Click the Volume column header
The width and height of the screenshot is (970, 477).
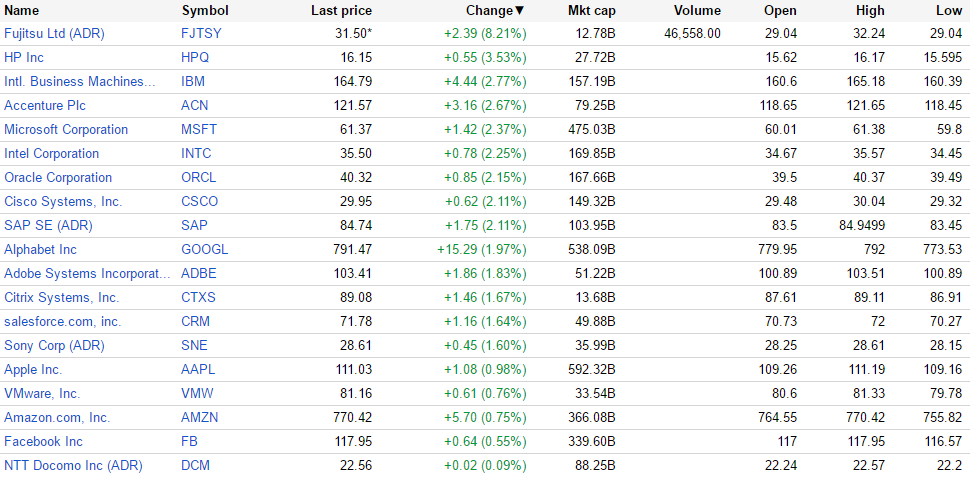click(x=697, y=10)
